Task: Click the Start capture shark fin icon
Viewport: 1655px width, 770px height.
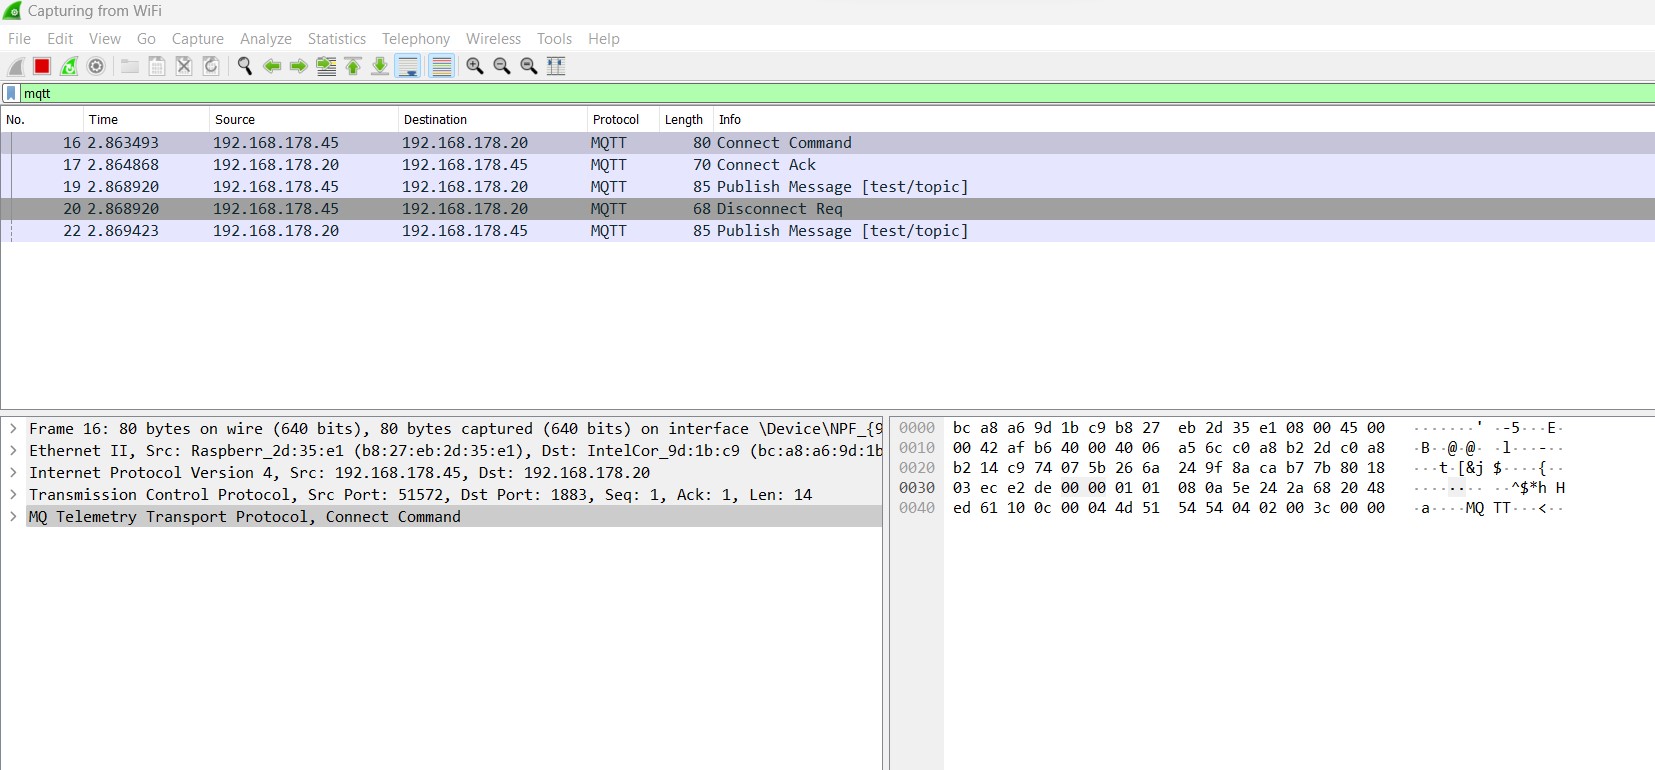Action: tap(15, 66)
